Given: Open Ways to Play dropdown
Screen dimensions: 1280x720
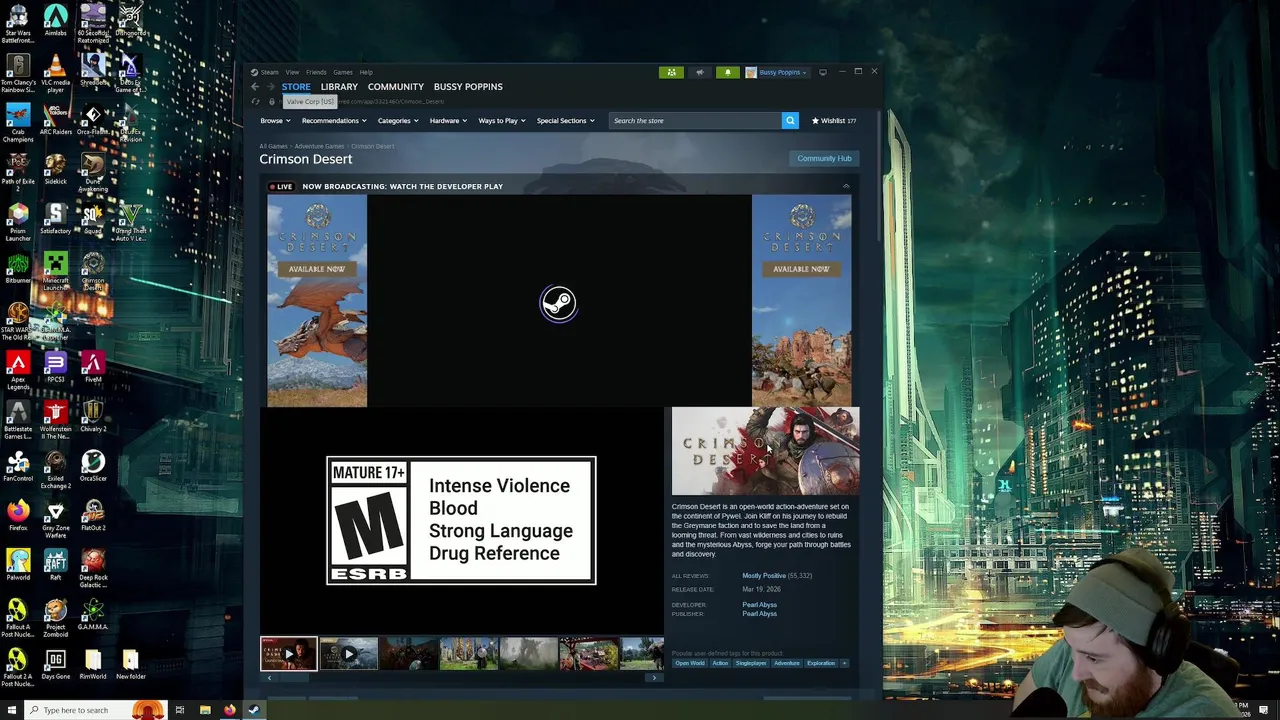Looking at the screenshot, I should point(502,121).
